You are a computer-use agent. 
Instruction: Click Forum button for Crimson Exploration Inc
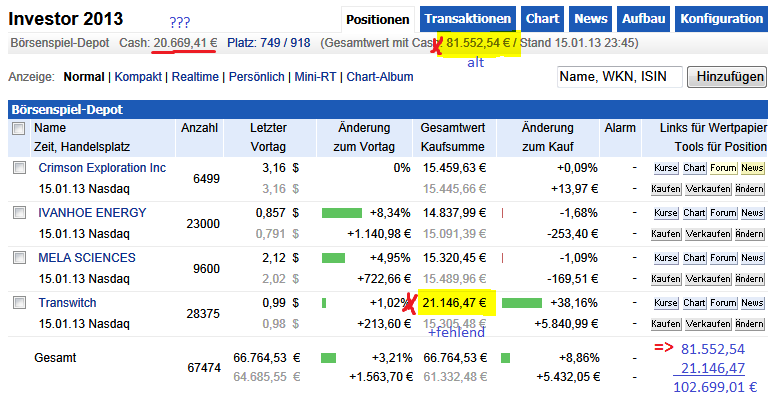tap(723, 168)
